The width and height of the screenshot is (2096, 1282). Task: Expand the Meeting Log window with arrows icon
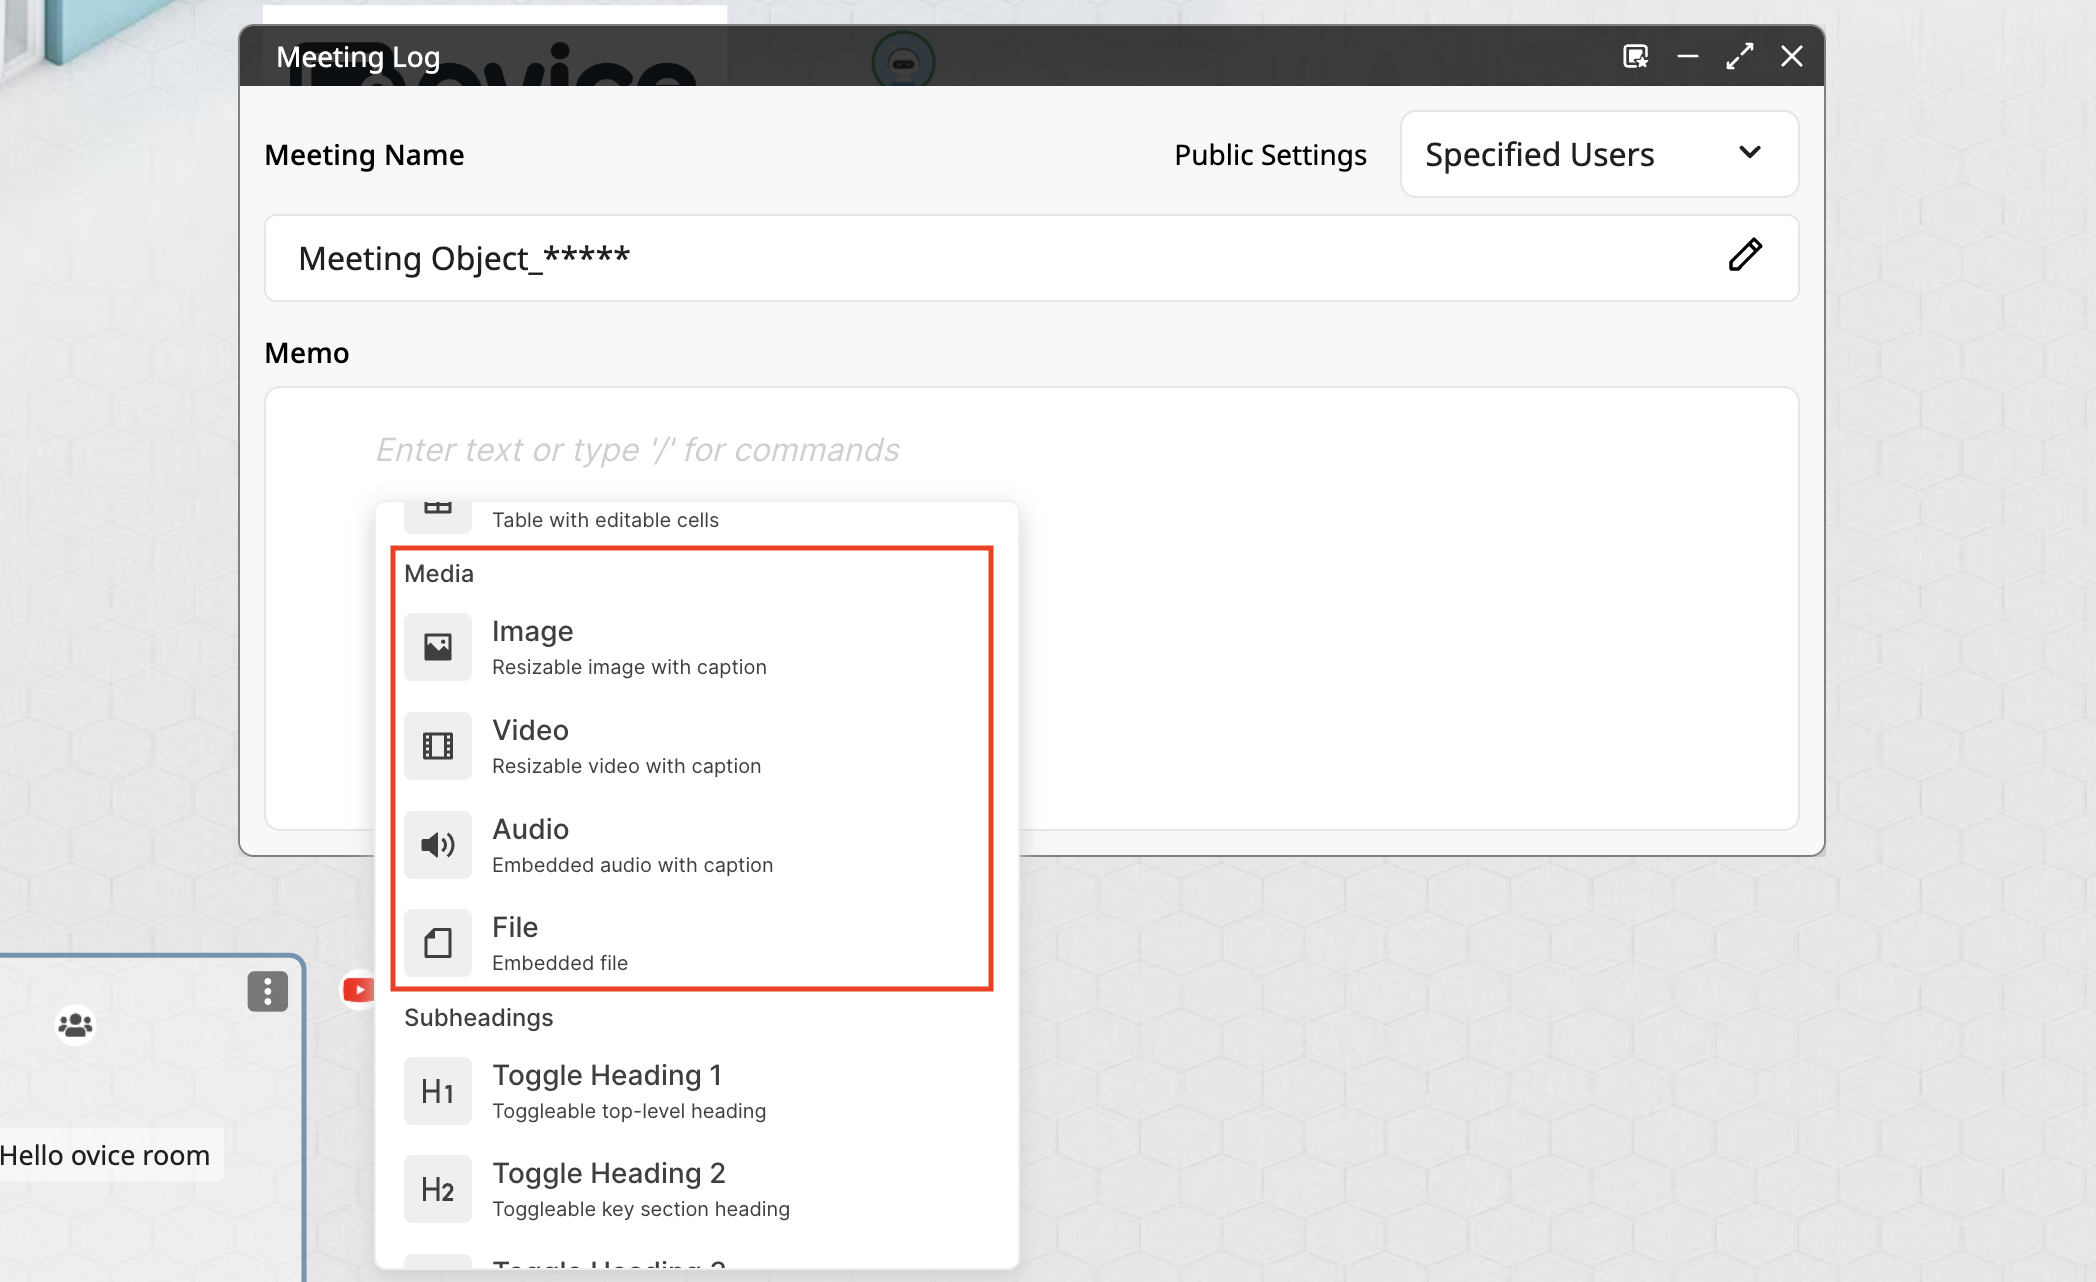[1740, 56]
